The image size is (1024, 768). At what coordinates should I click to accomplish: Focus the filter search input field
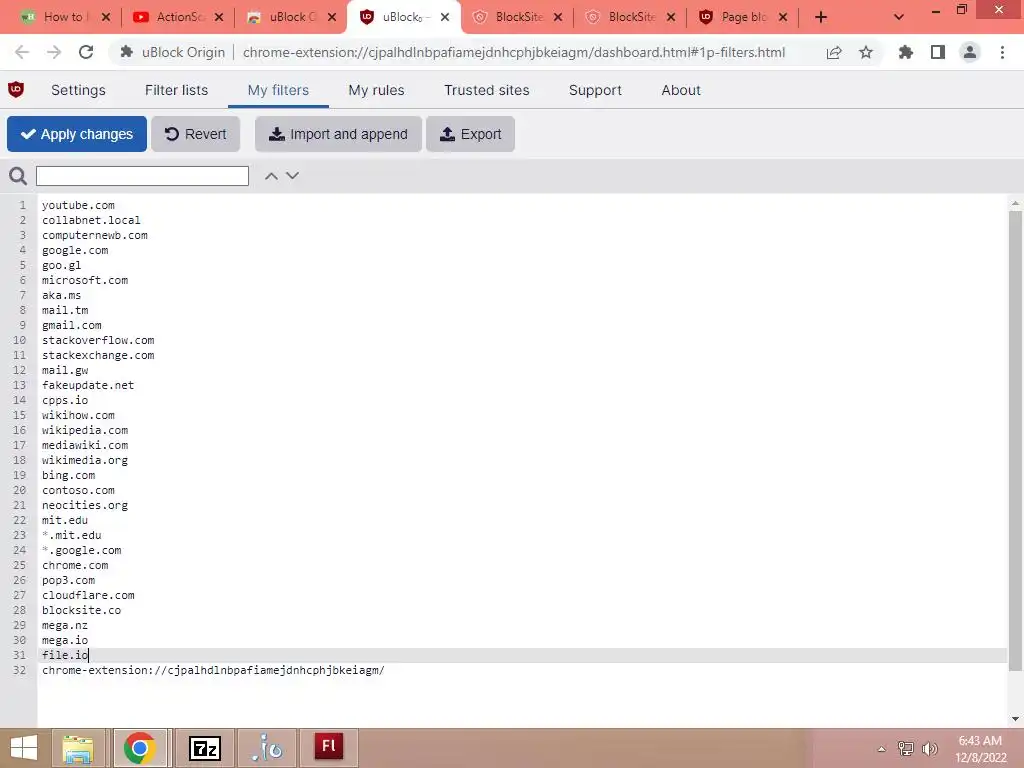pos(142,176)
